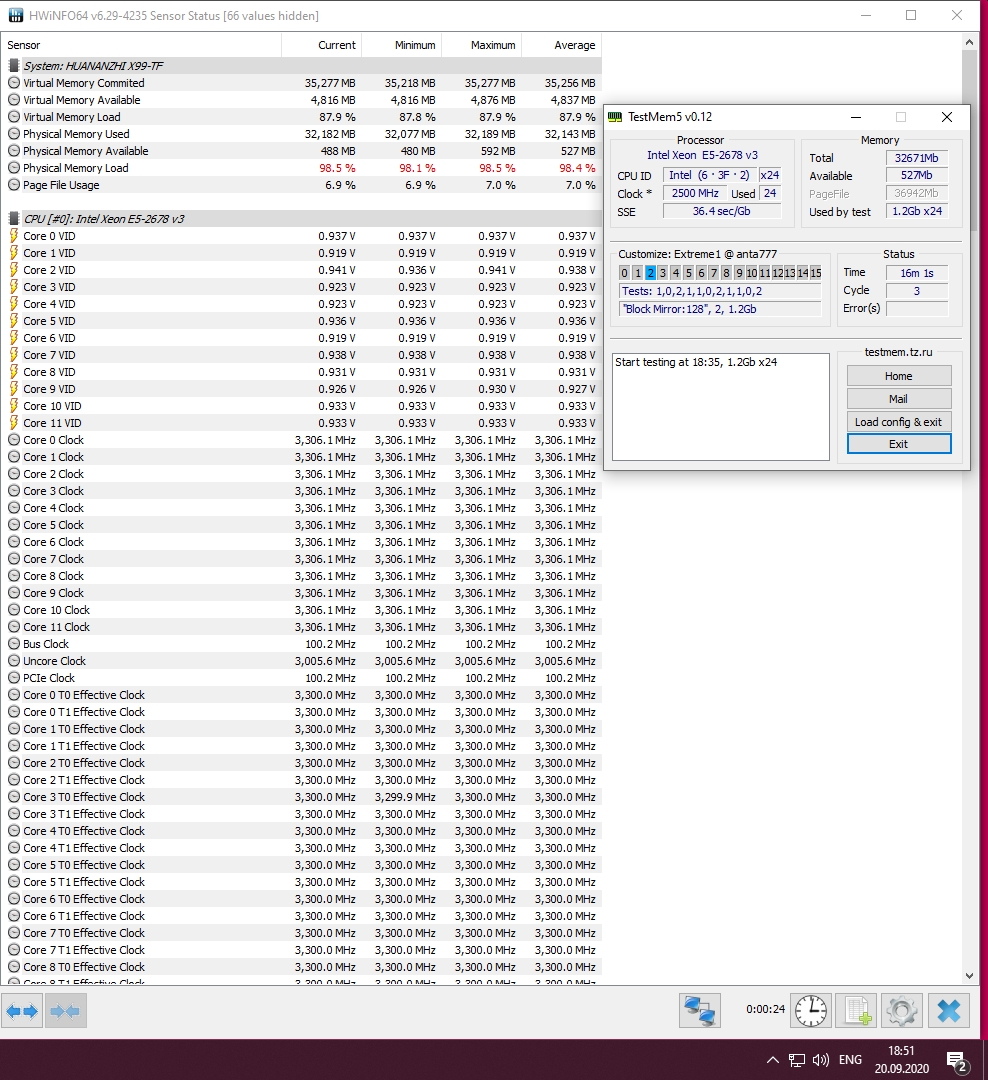Select the Core 3 T1 Effective Clock row
The image size is (988, 1080).
pyautogui.click(x=302, y=814)
